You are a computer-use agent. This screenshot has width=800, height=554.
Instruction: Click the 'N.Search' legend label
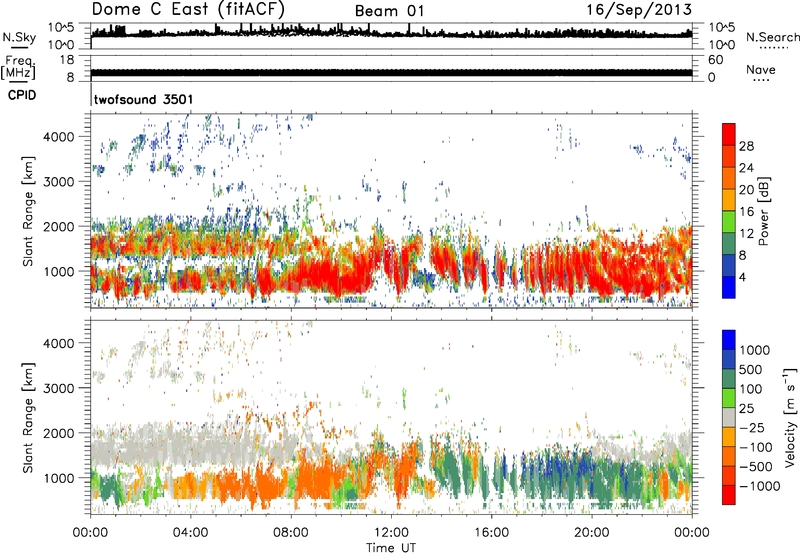click(x=773, y=37)
